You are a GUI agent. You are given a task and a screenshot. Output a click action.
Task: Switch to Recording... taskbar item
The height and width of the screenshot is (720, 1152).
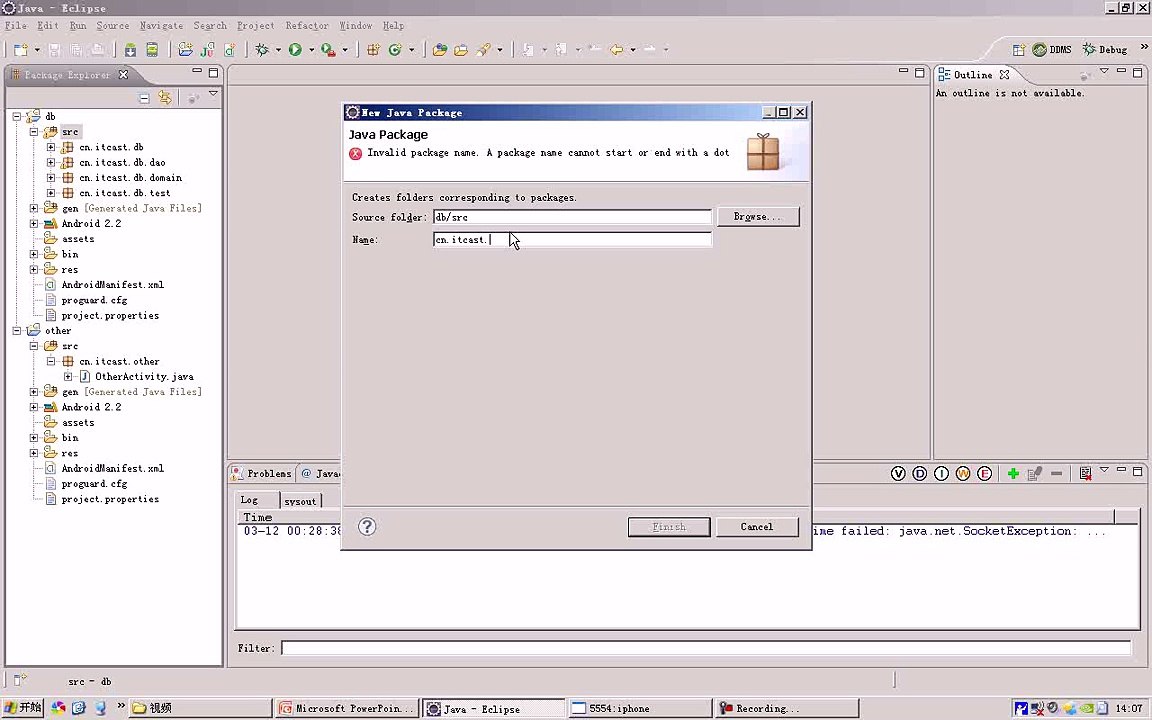click(x=786, y=709)
